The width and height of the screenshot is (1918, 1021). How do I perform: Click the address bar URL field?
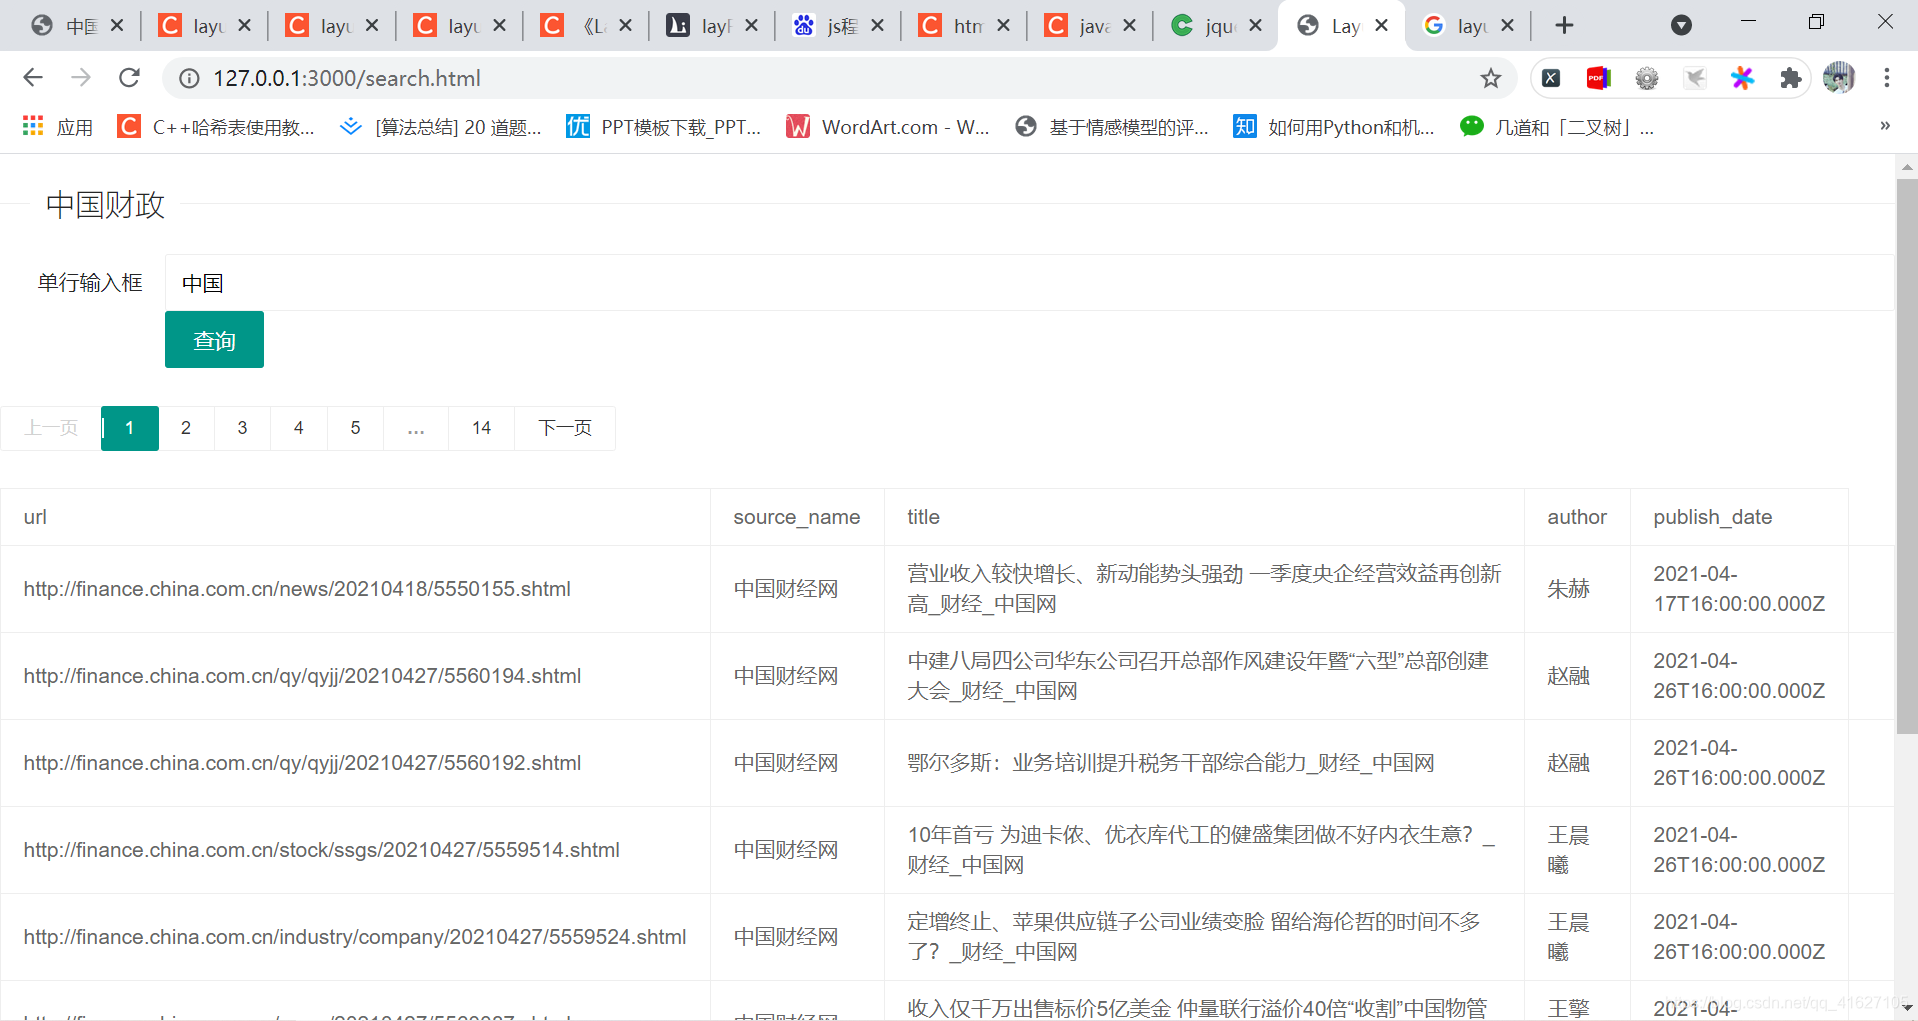click(840, 78)
